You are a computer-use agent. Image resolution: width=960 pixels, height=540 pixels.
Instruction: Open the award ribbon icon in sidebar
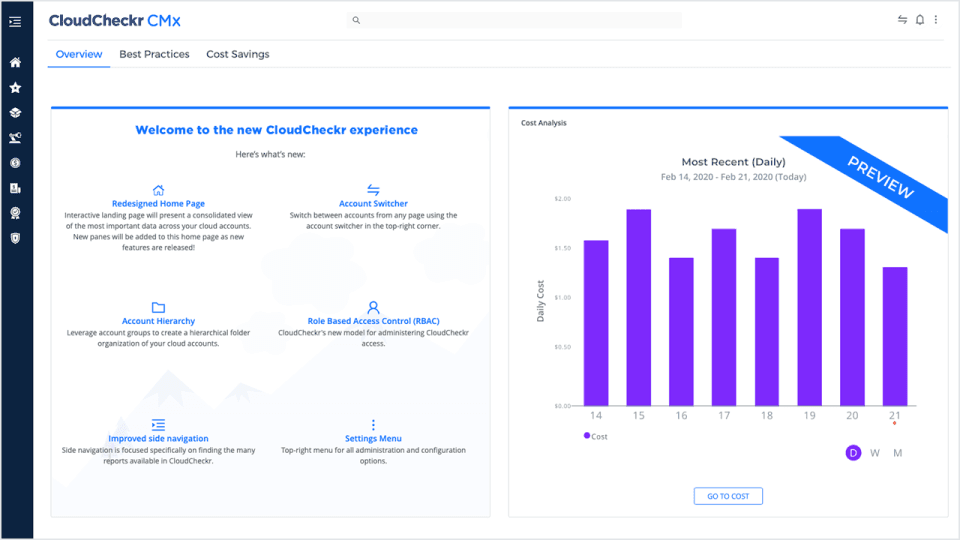pyautogui.click(x=15, y=213)
